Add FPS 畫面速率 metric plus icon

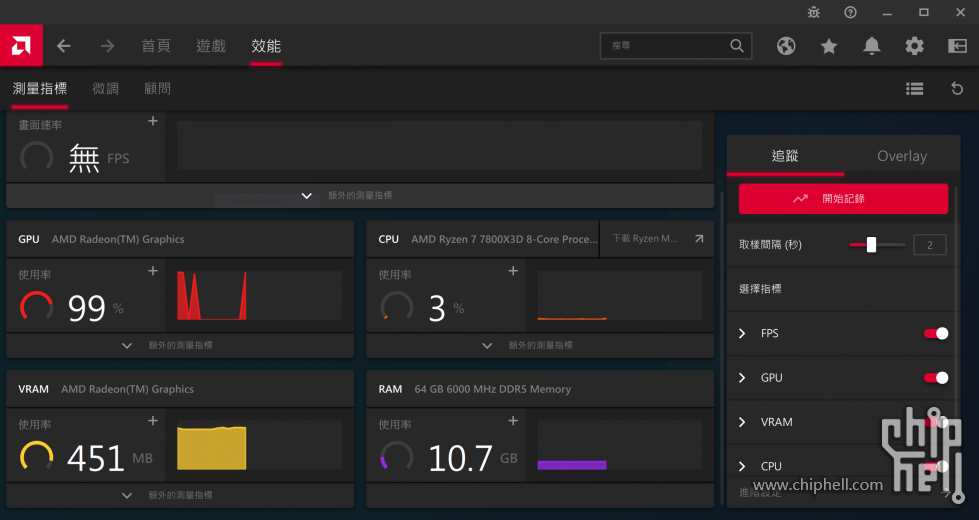click(x=153, y=121)
